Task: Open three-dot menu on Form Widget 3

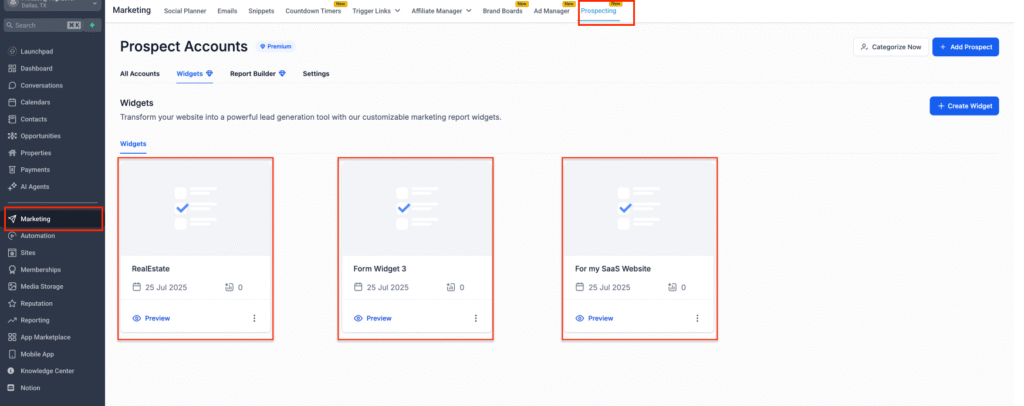Action: pyautogui.click(x=475, y=319)
